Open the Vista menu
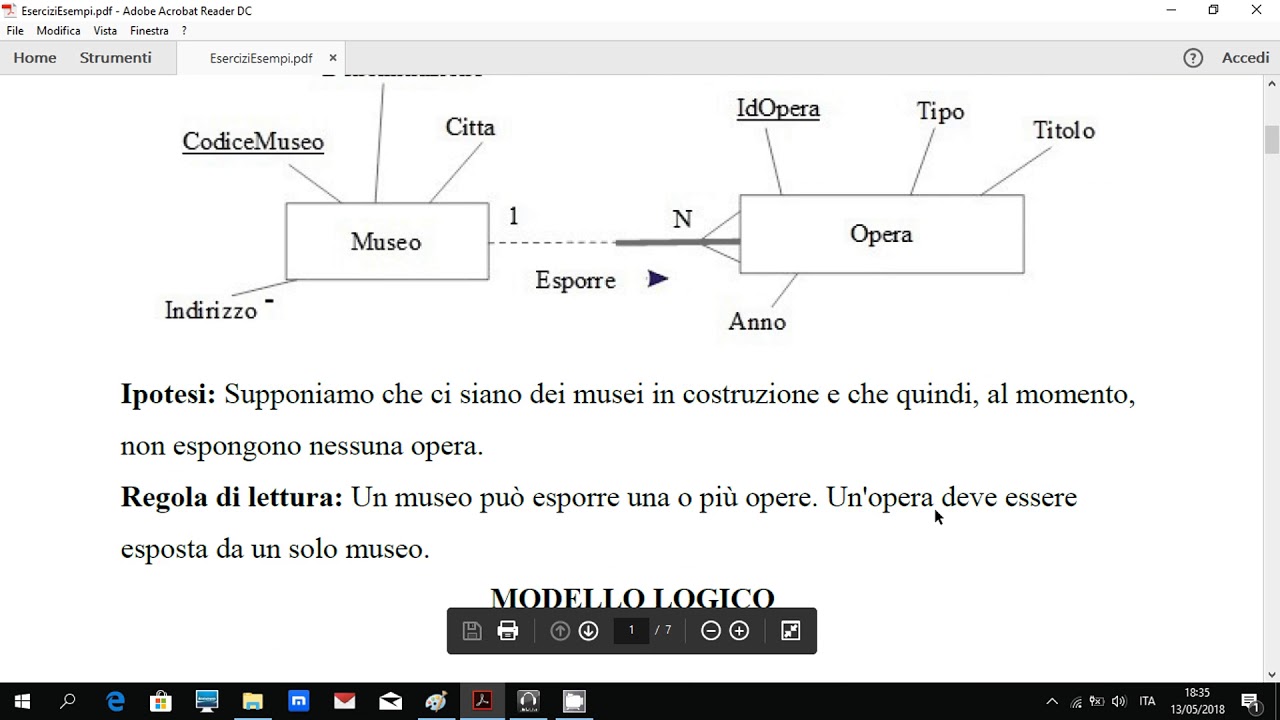1280x720 pixels. tap(105, 31)
